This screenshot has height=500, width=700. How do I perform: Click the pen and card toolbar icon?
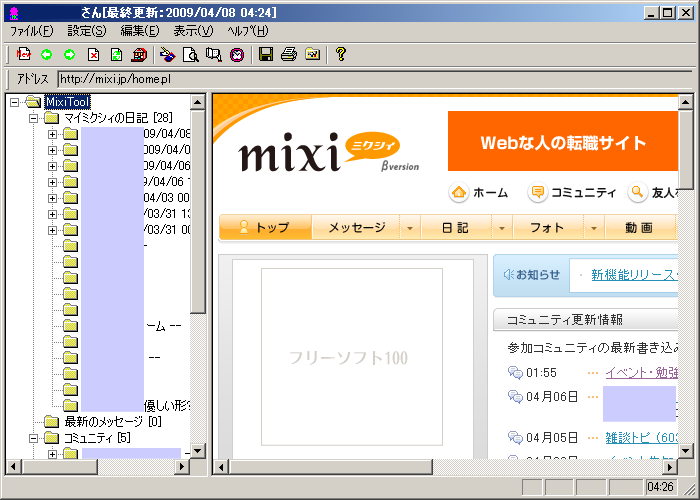coord(167,54)
